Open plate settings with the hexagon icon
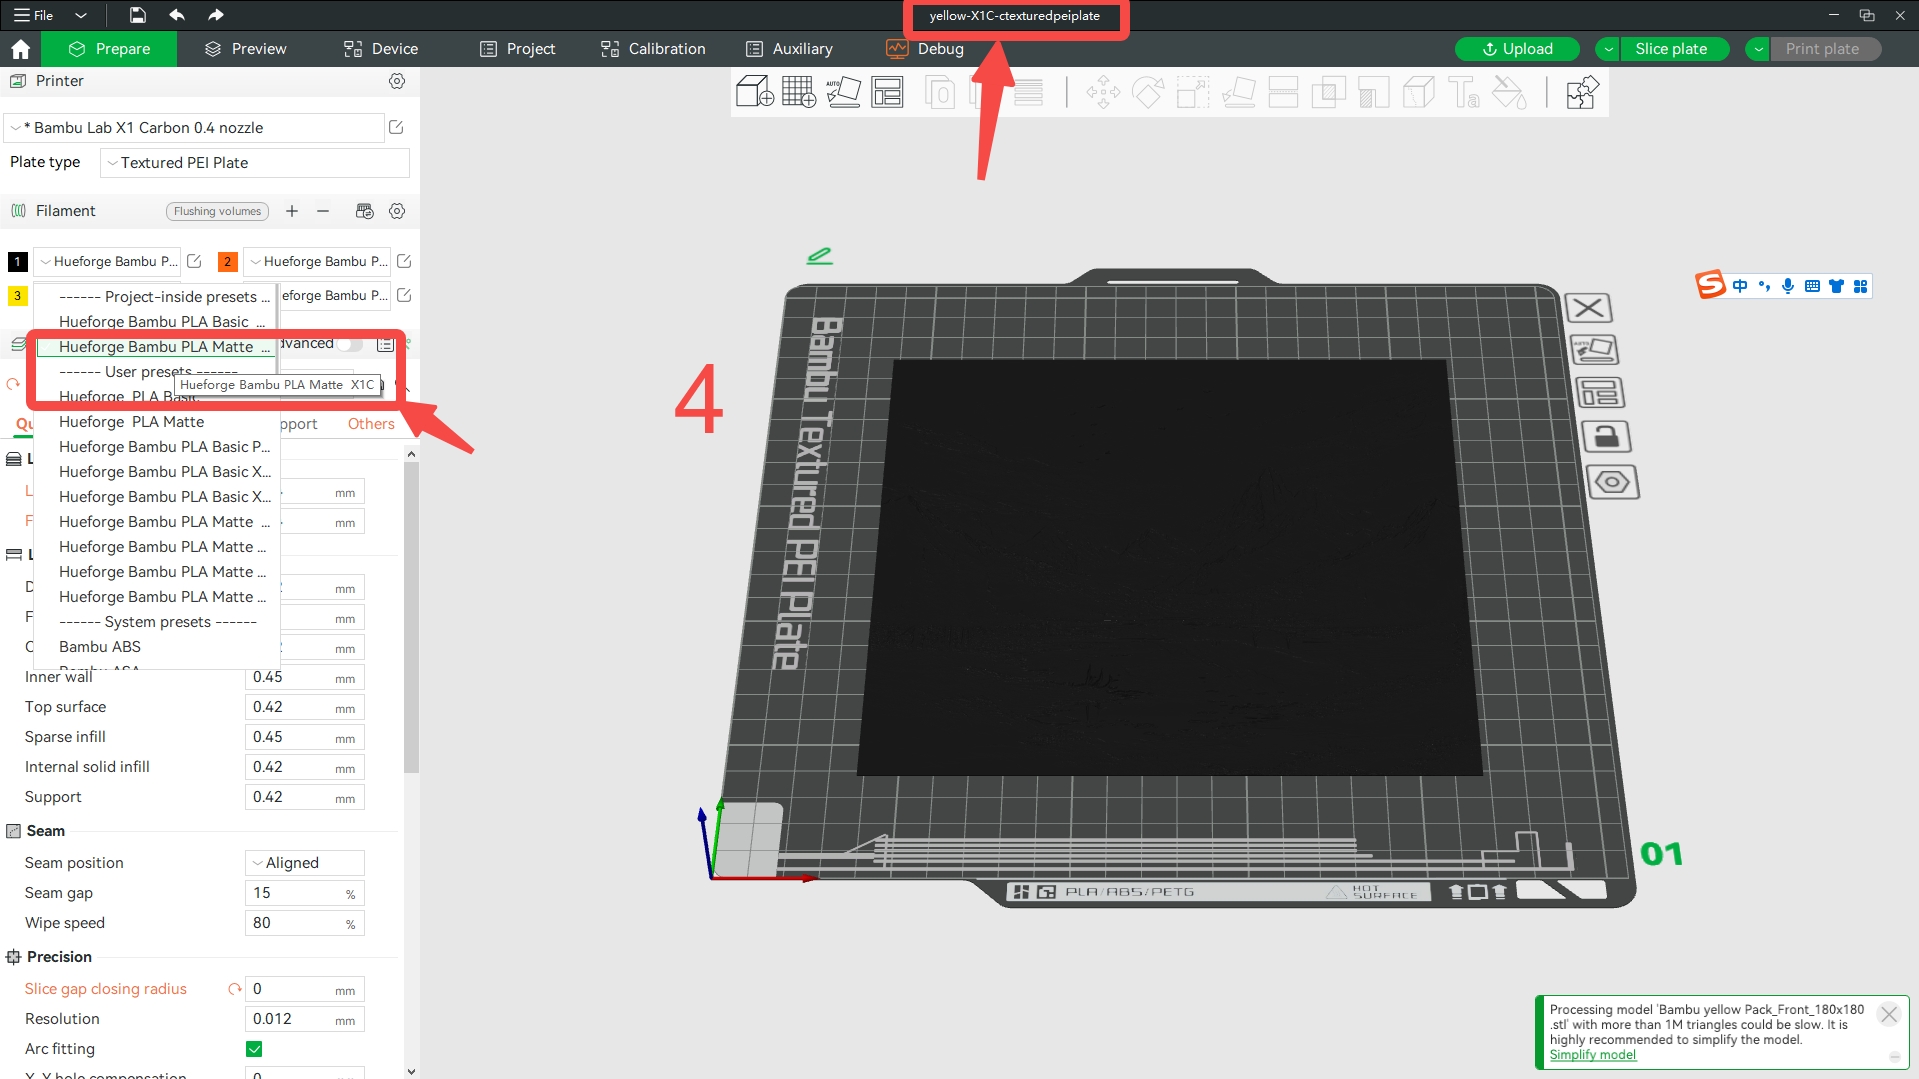 1612,482
